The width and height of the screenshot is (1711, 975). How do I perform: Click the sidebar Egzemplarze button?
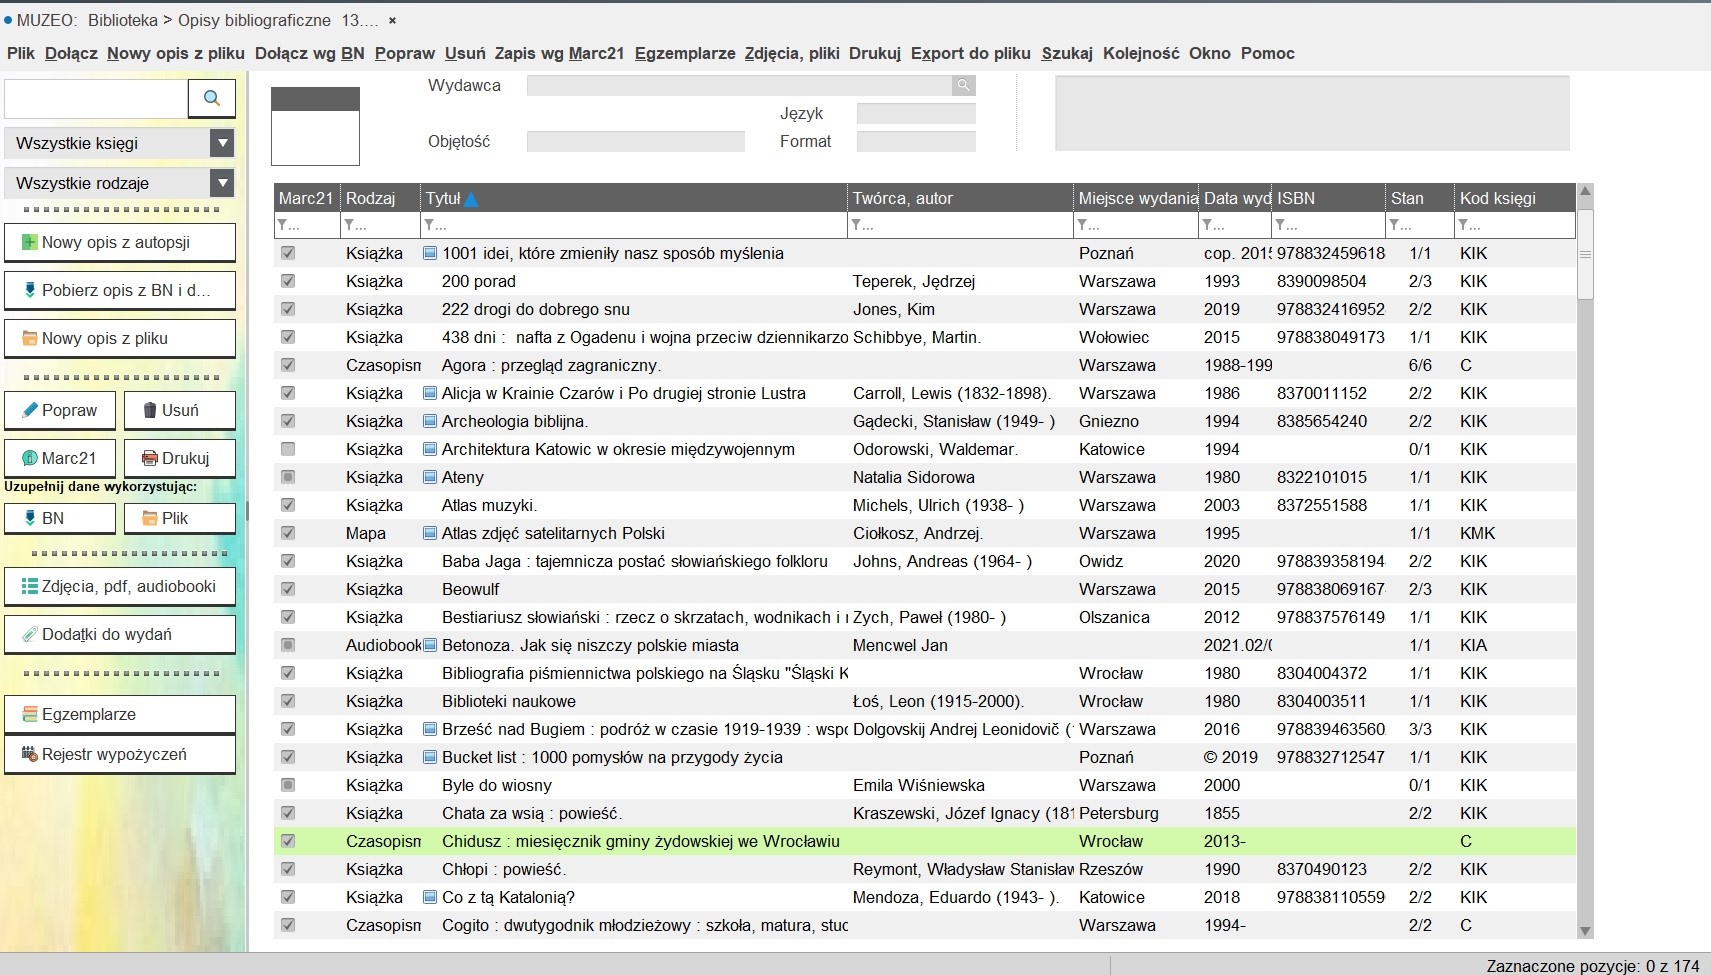pos(120,715)
